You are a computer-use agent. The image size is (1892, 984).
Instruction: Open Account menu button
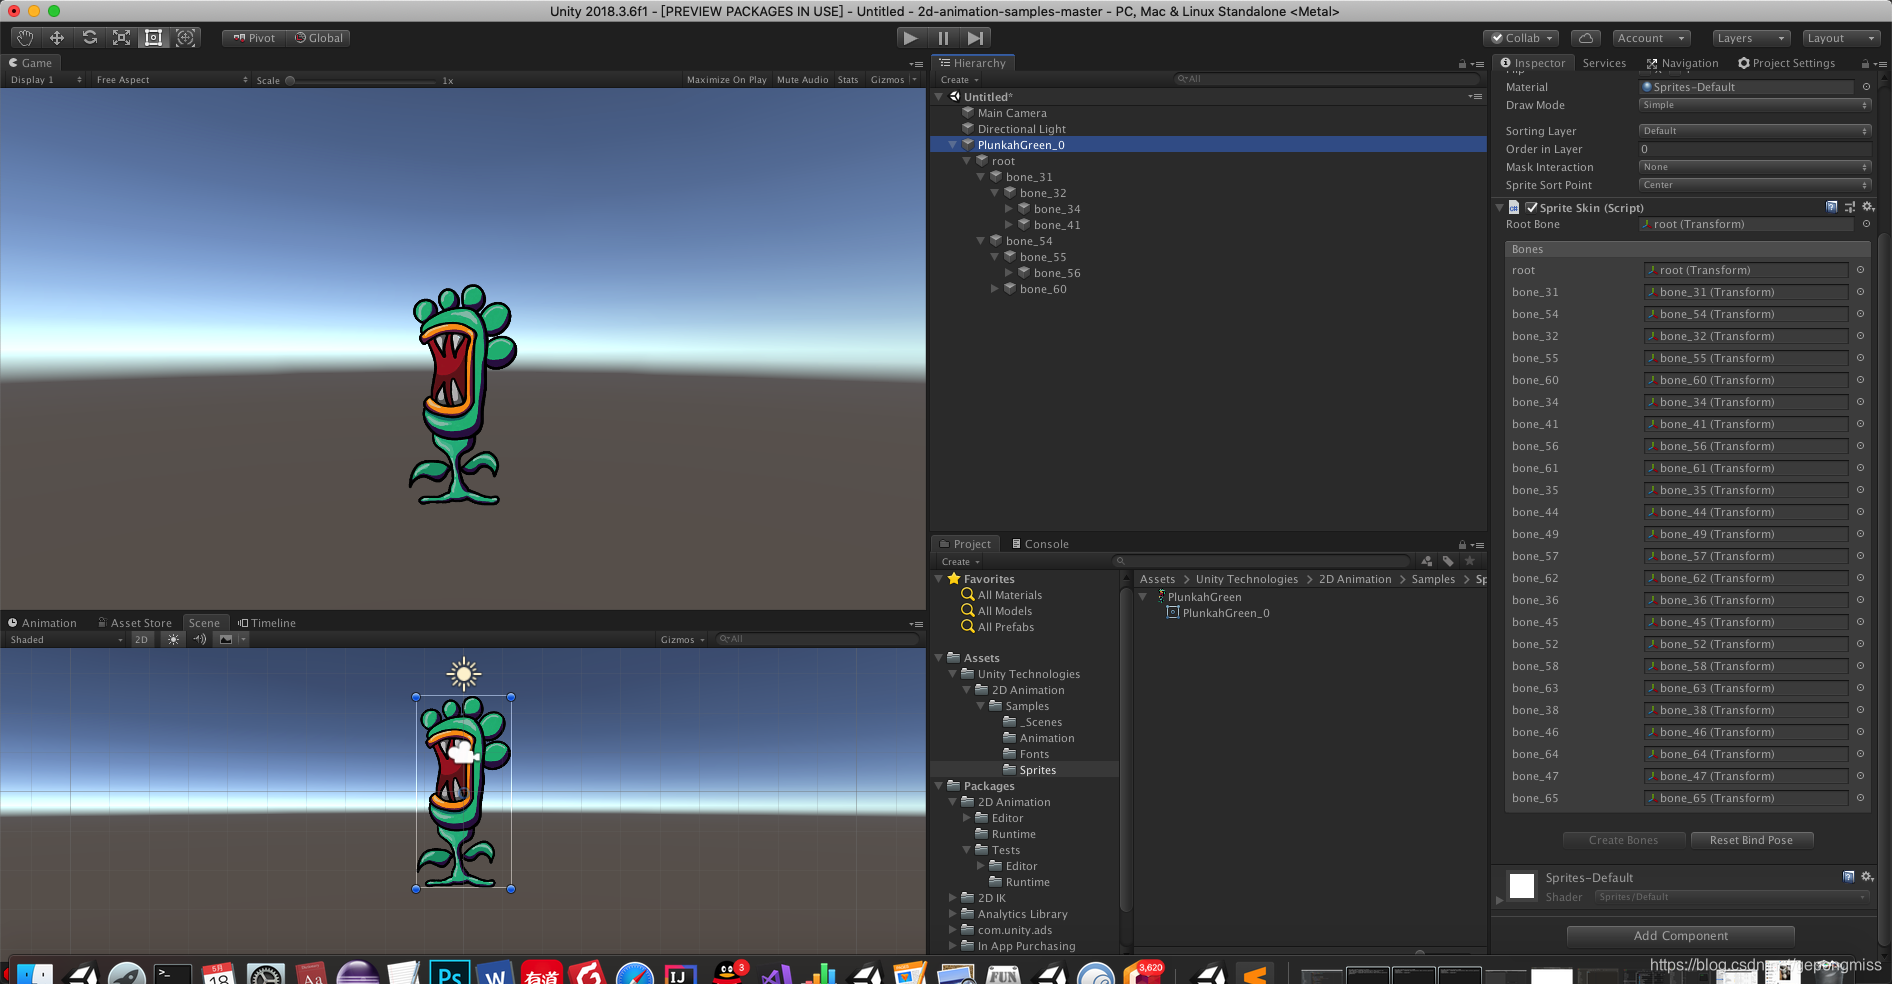(x=1651, y=38)
